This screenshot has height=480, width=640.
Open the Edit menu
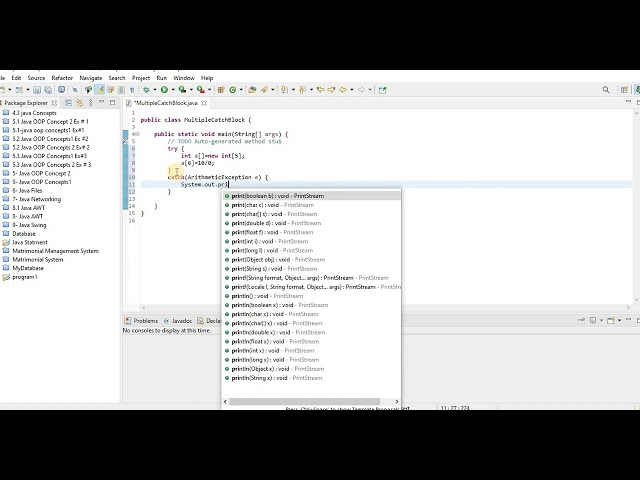pos(16,78)
